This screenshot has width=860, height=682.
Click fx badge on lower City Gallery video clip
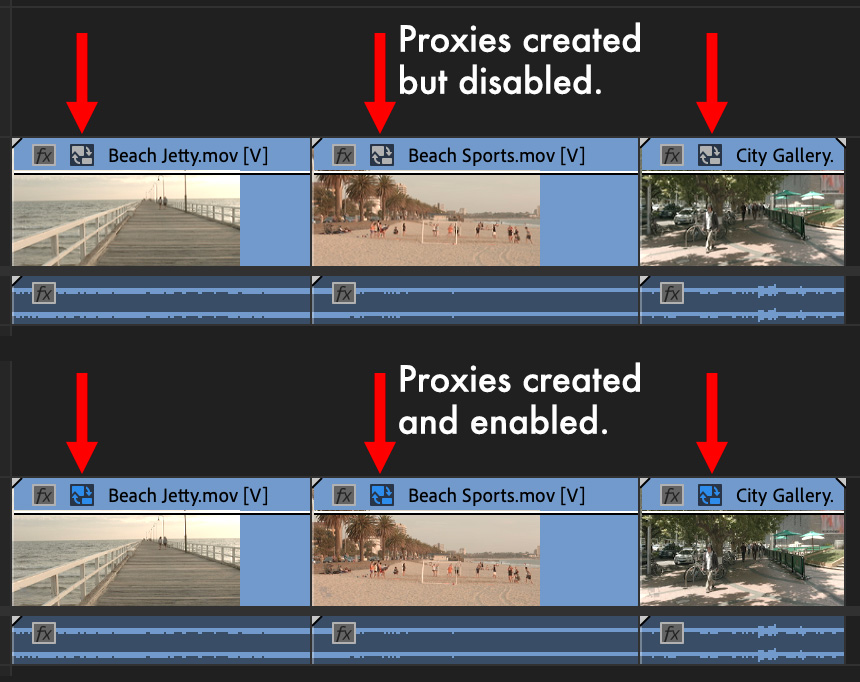click(671, 495)
